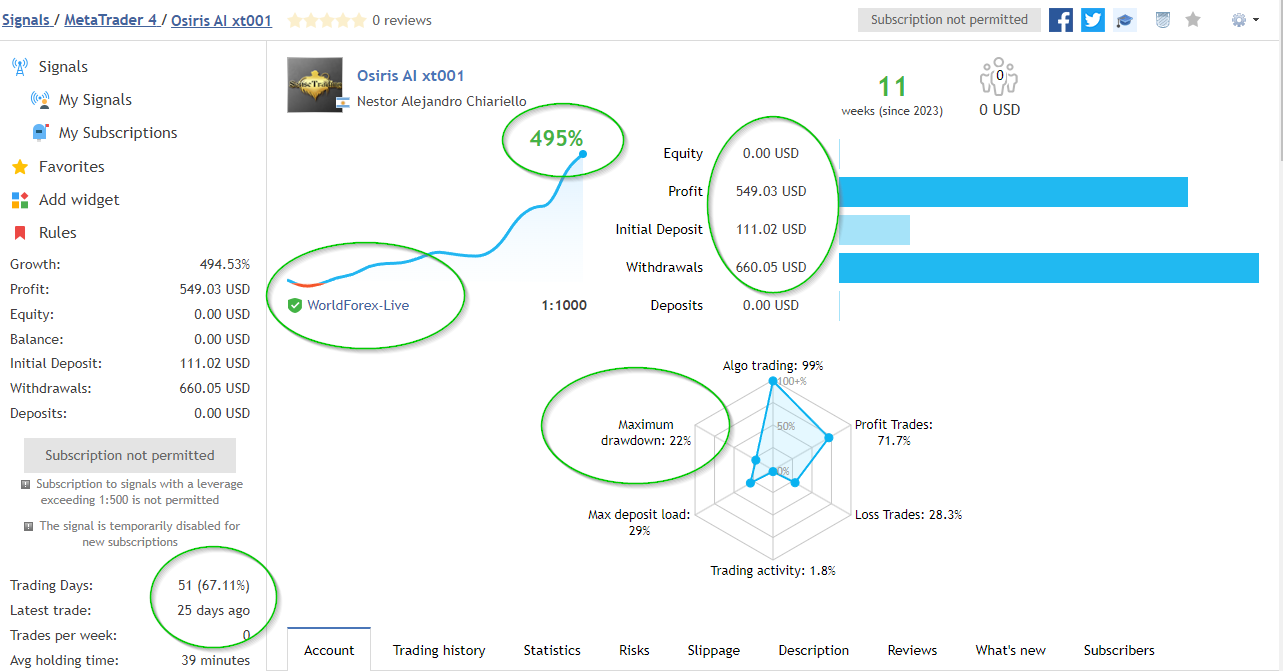Click the Add widget colored squares icon
This screenshot has height=671, width=1283.
tap(20, 200)
